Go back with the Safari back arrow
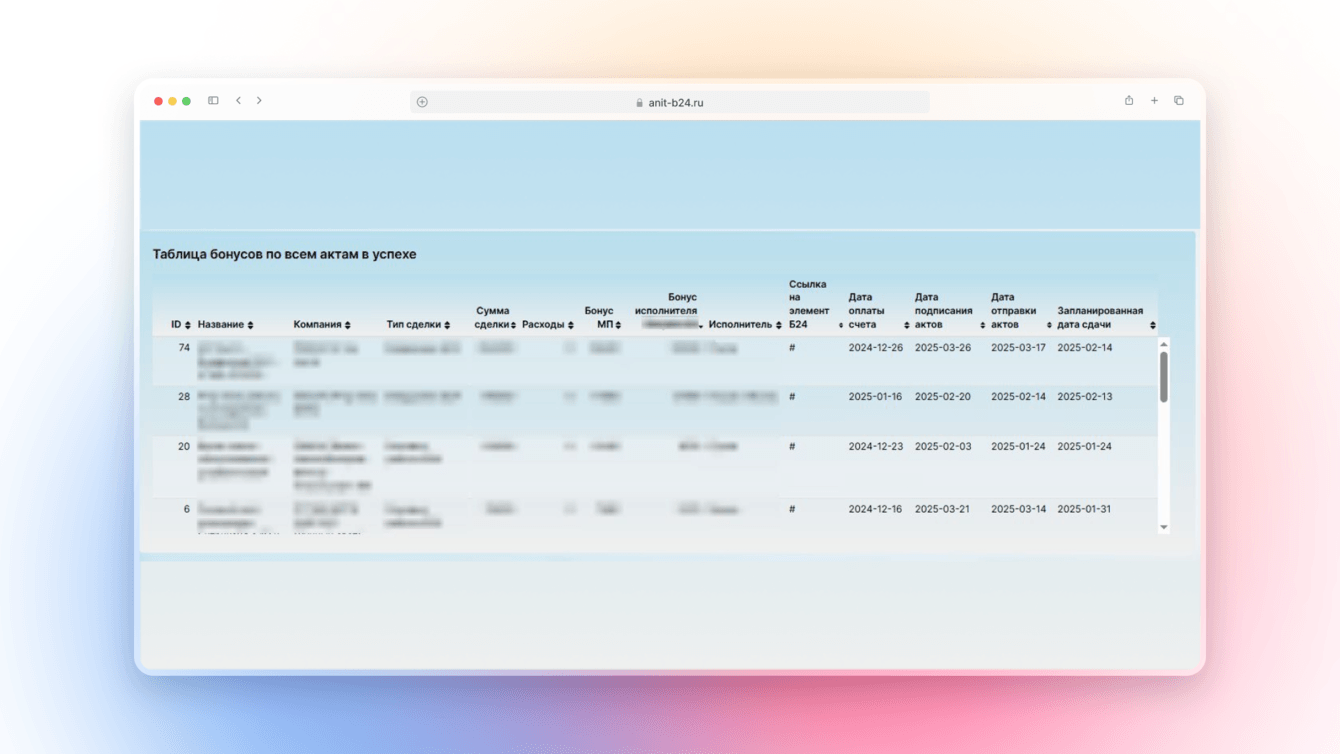 (x=238, y=101)
